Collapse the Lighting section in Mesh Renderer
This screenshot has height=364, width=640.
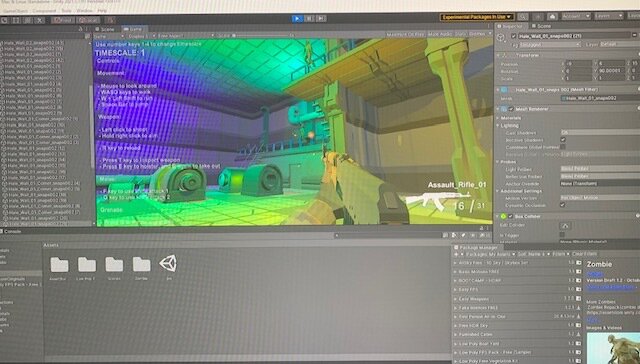(x=498, y=126)
